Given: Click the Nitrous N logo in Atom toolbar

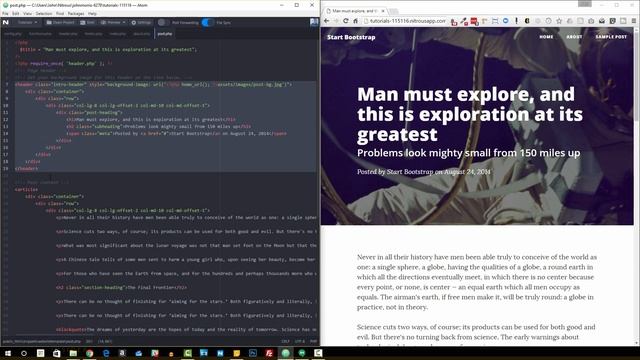Looking at the screenshot, I should [x=6, y=22].
